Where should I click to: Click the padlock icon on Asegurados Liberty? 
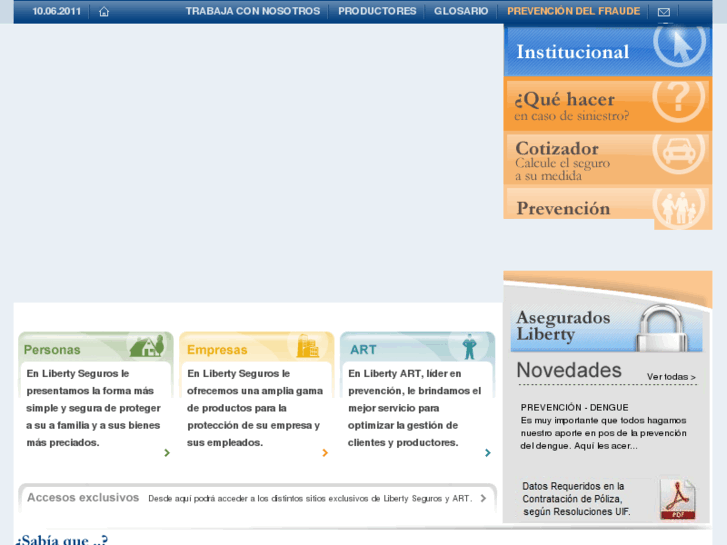(x=662, y=328)
